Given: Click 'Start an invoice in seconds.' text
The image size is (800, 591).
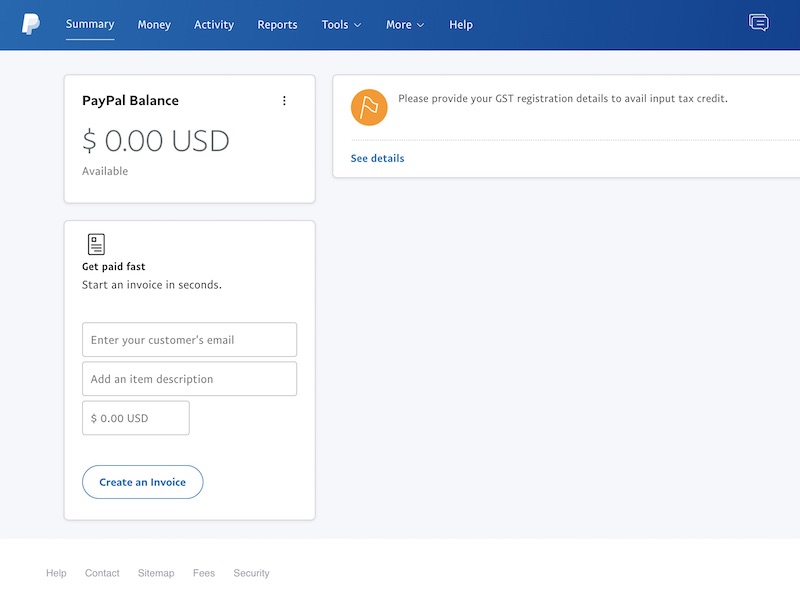Looking at the screenshot, I should pos(152,285).
